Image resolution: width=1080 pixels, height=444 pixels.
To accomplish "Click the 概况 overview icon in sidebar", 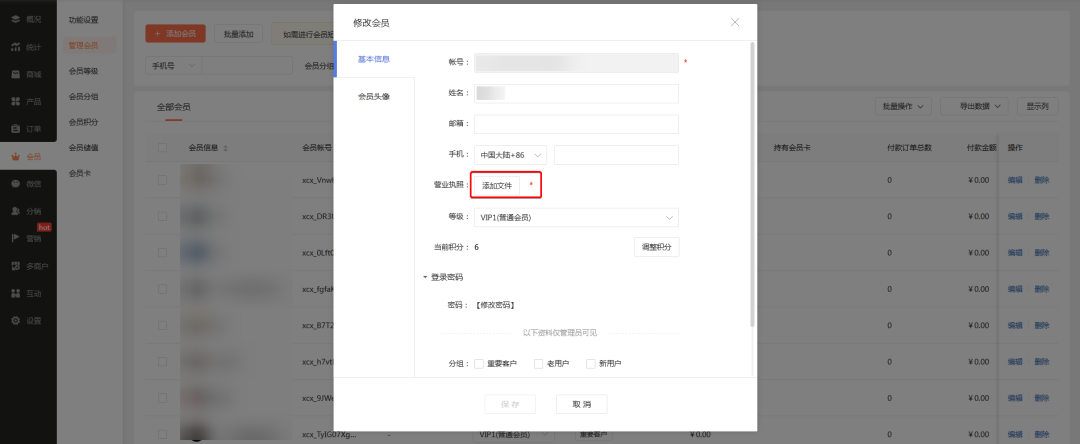I will pyautogui.click(x=16, y=20).
